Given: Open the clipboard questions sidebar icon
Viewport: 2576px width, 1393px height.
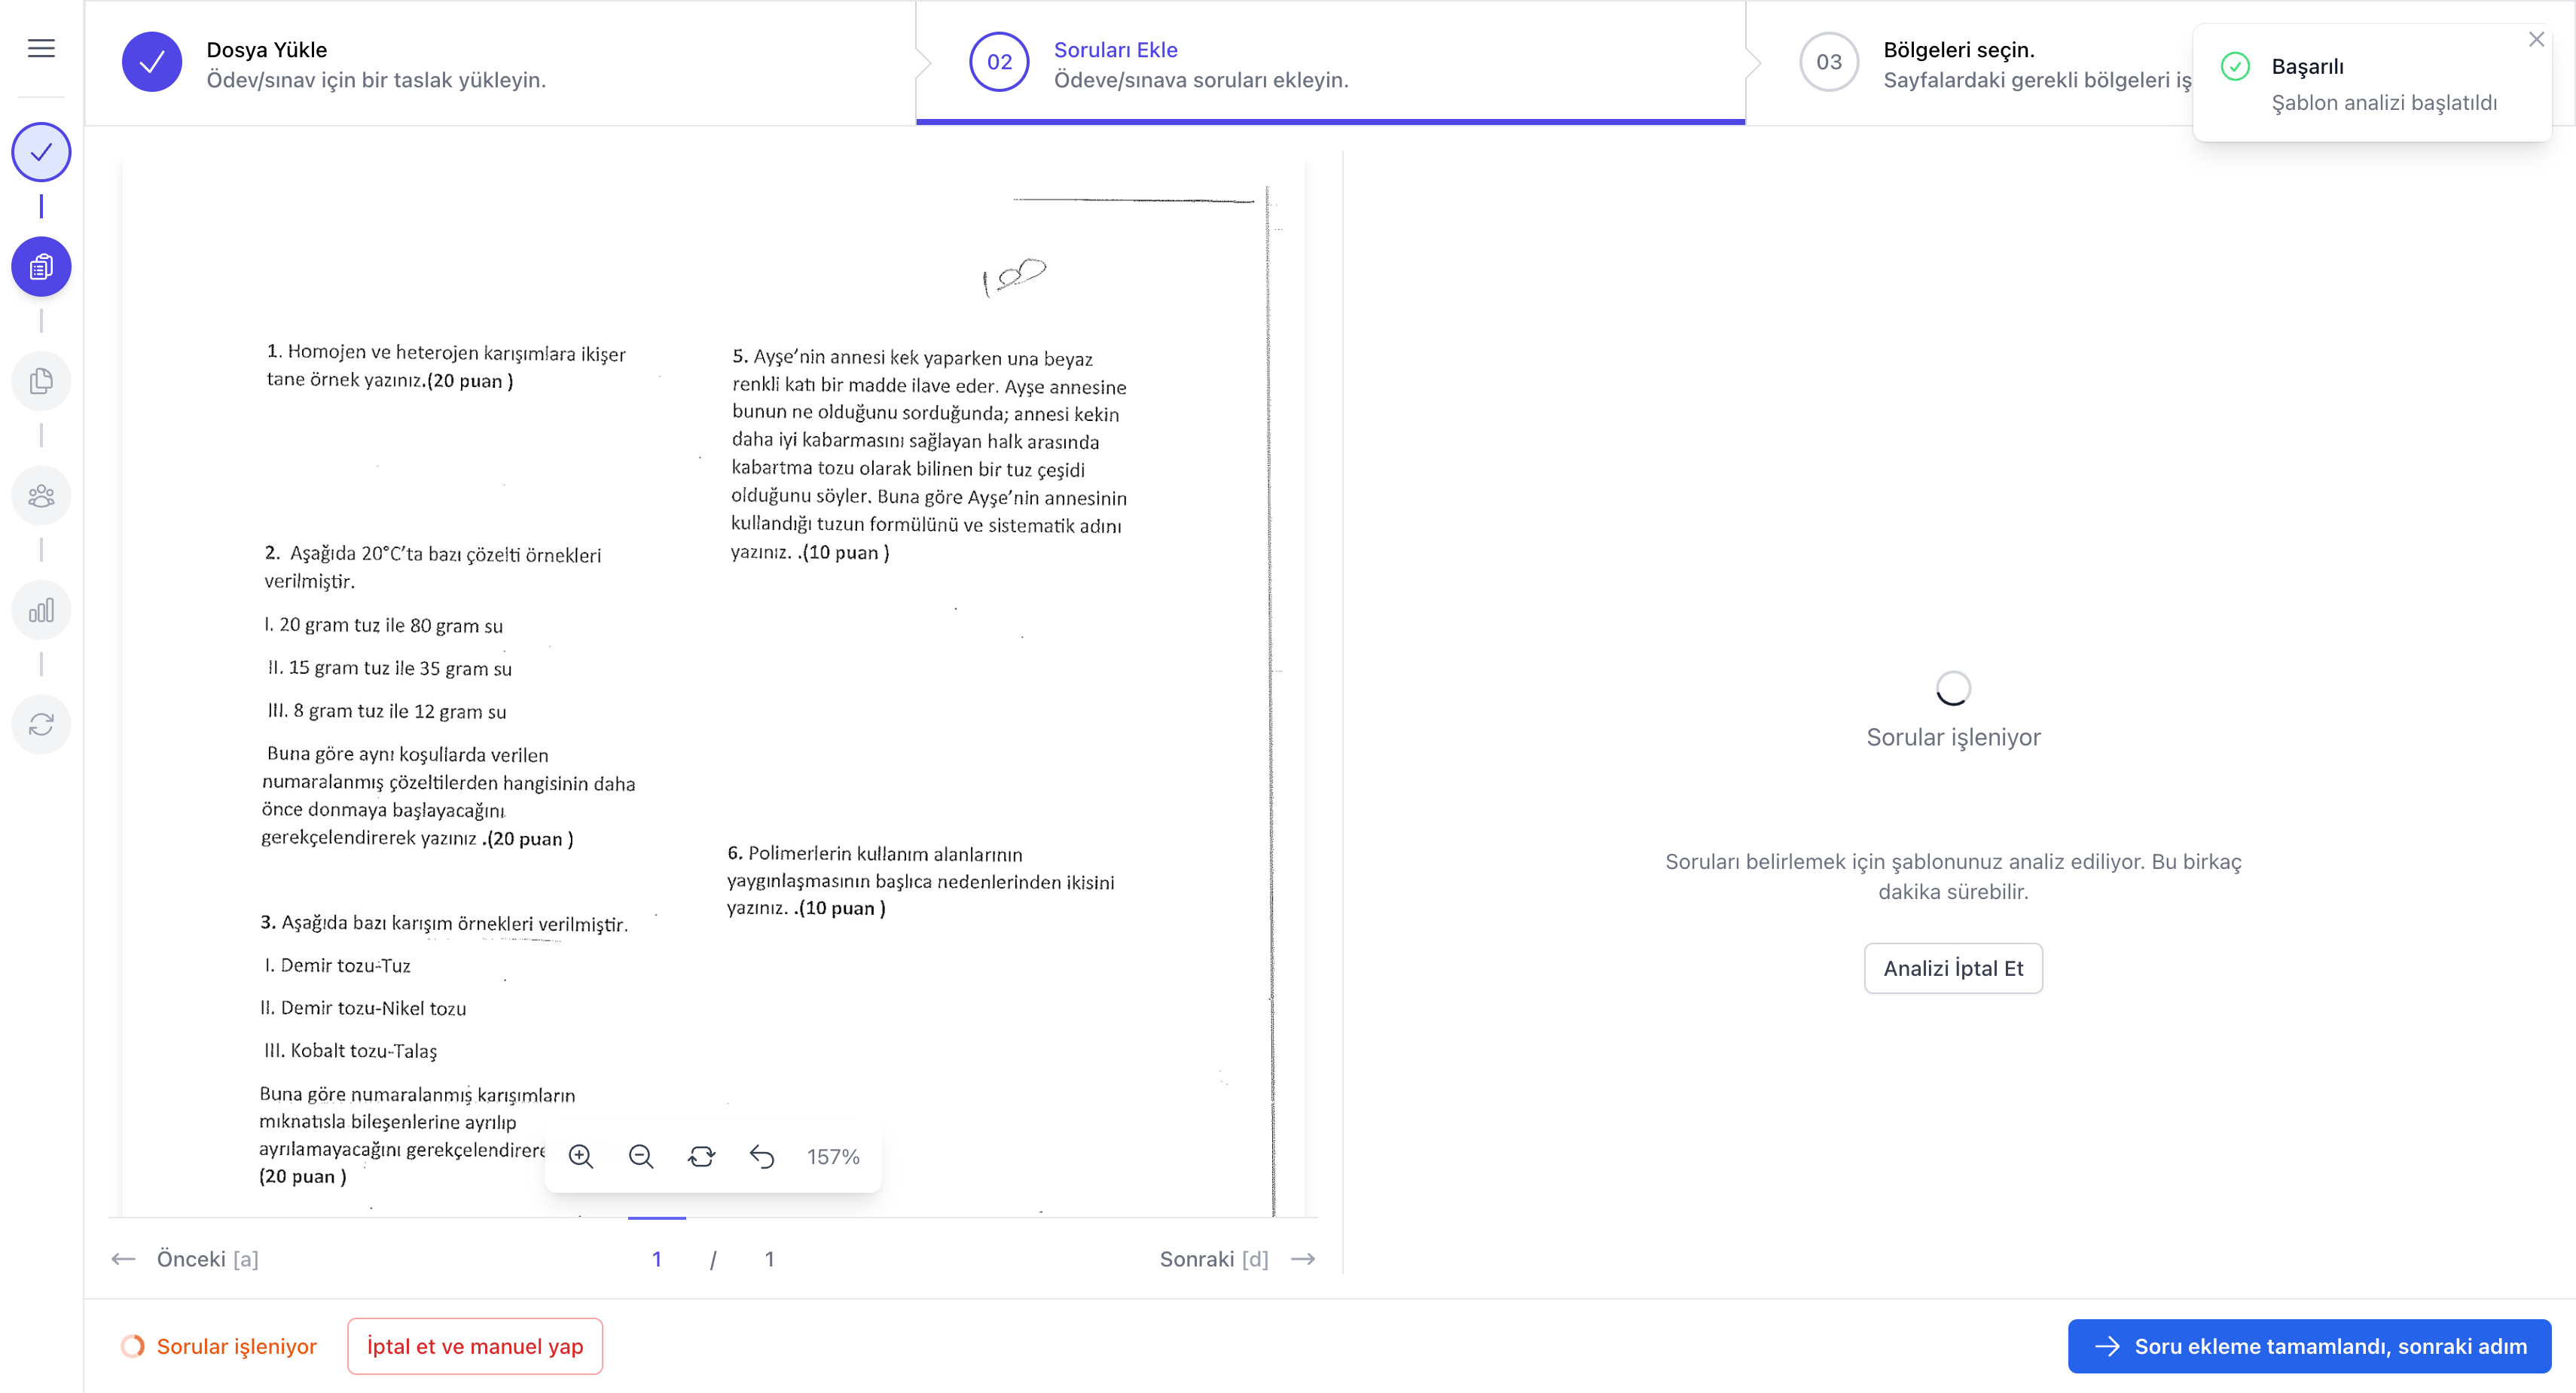Looking at the screenshot, I should (41, 267).
